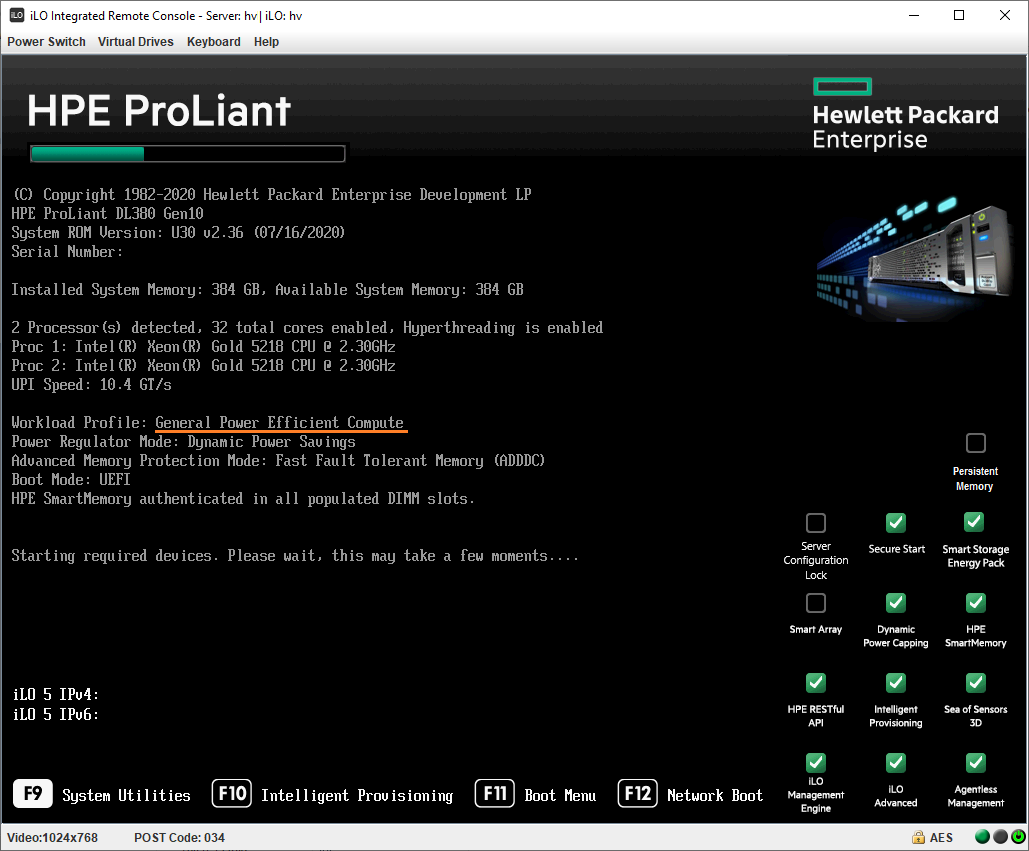Click the HPE ProLiant DL380 Gen10 line

pyautogui.click(x=108, y=214)
